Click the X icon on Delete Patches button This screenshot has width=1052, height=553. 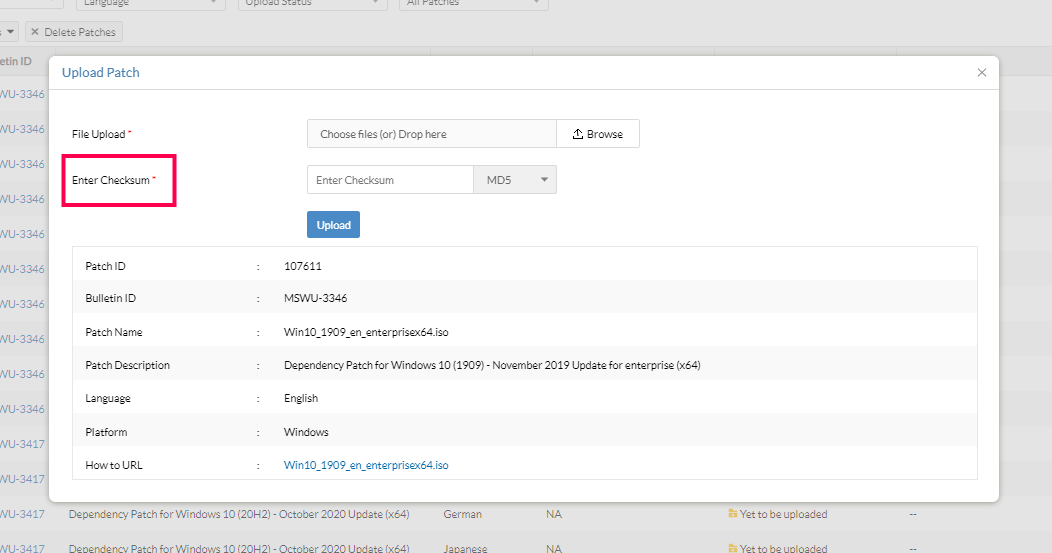[35, 32]
